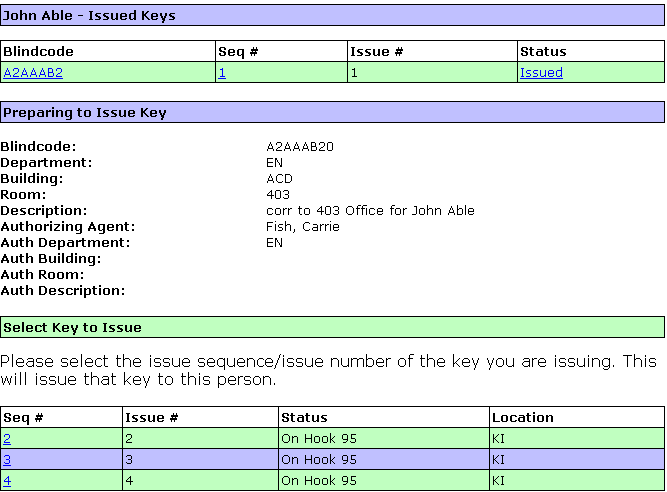Click the 'Authorizing Agent:' label

click(68, 227)
